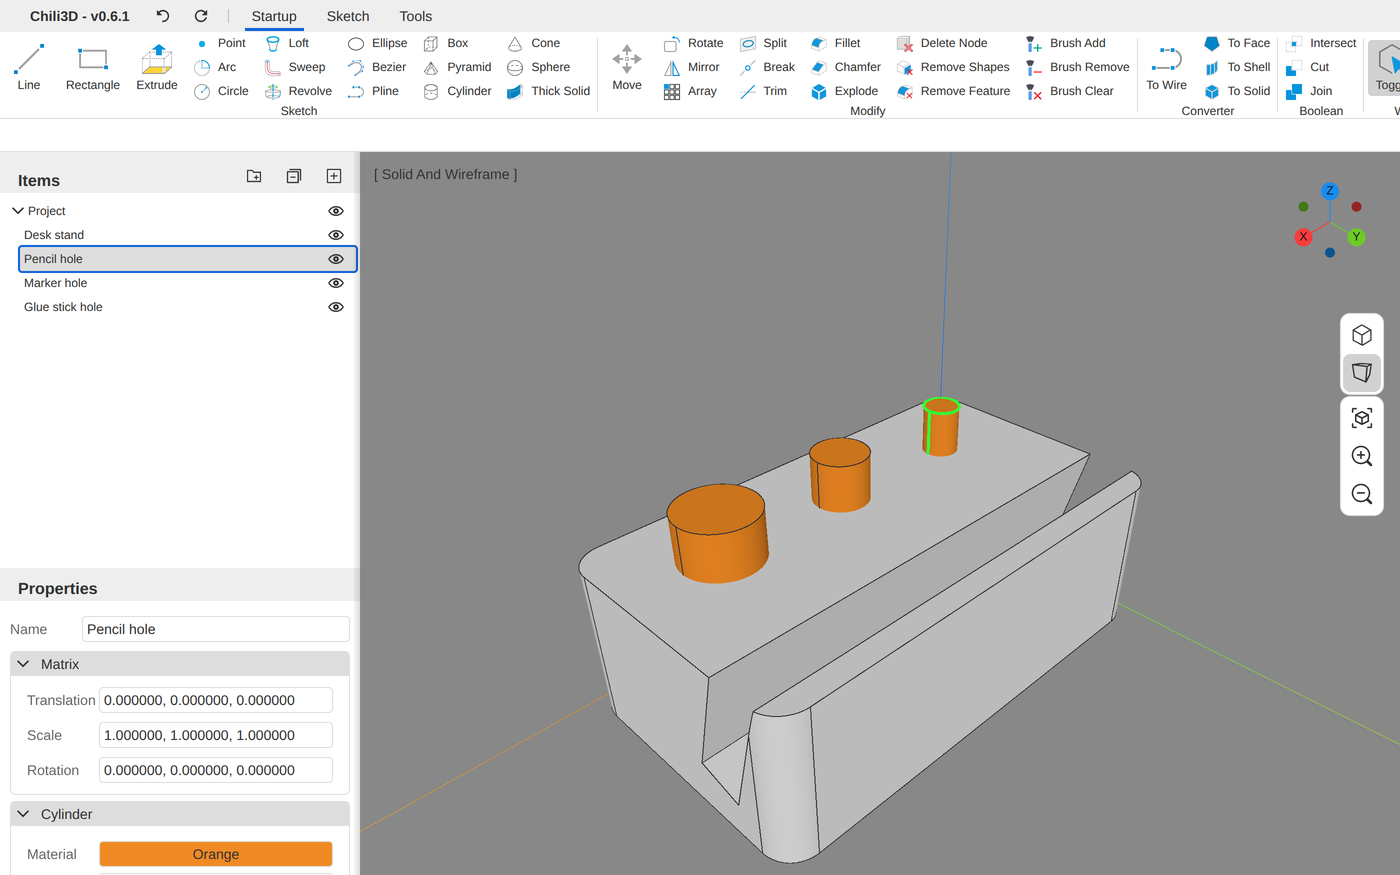Create a Cylinder primitive

457,91
